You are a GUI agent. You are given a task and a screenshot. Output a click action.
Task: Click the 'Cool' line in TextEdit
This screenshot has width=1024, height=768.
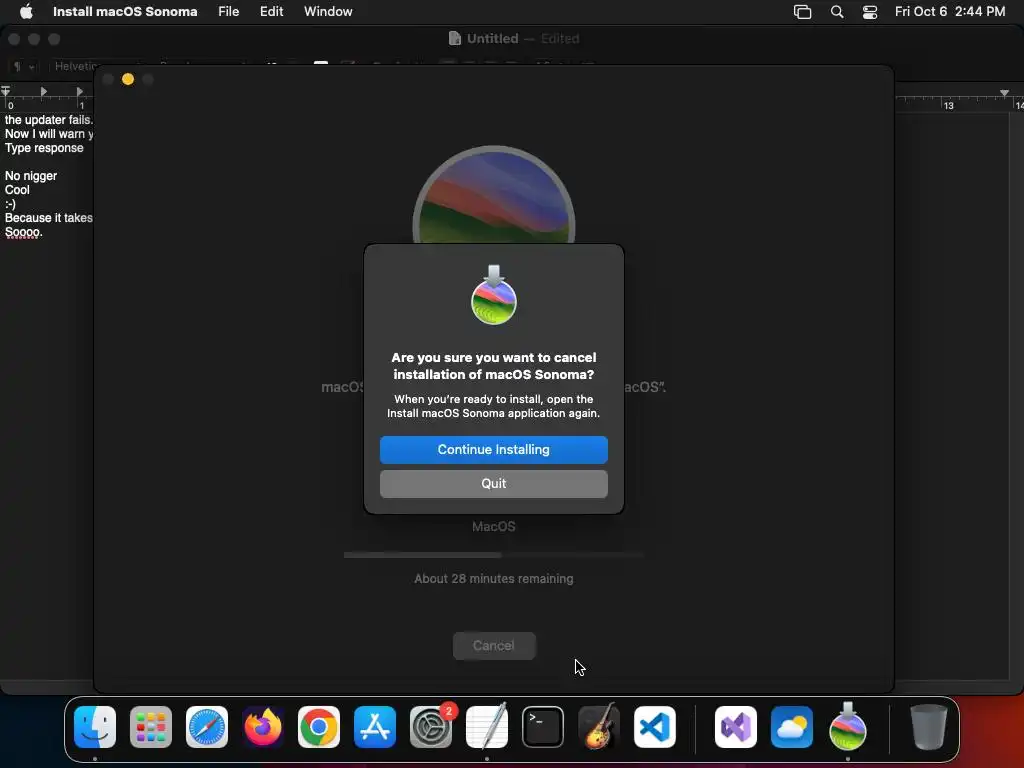18,189
